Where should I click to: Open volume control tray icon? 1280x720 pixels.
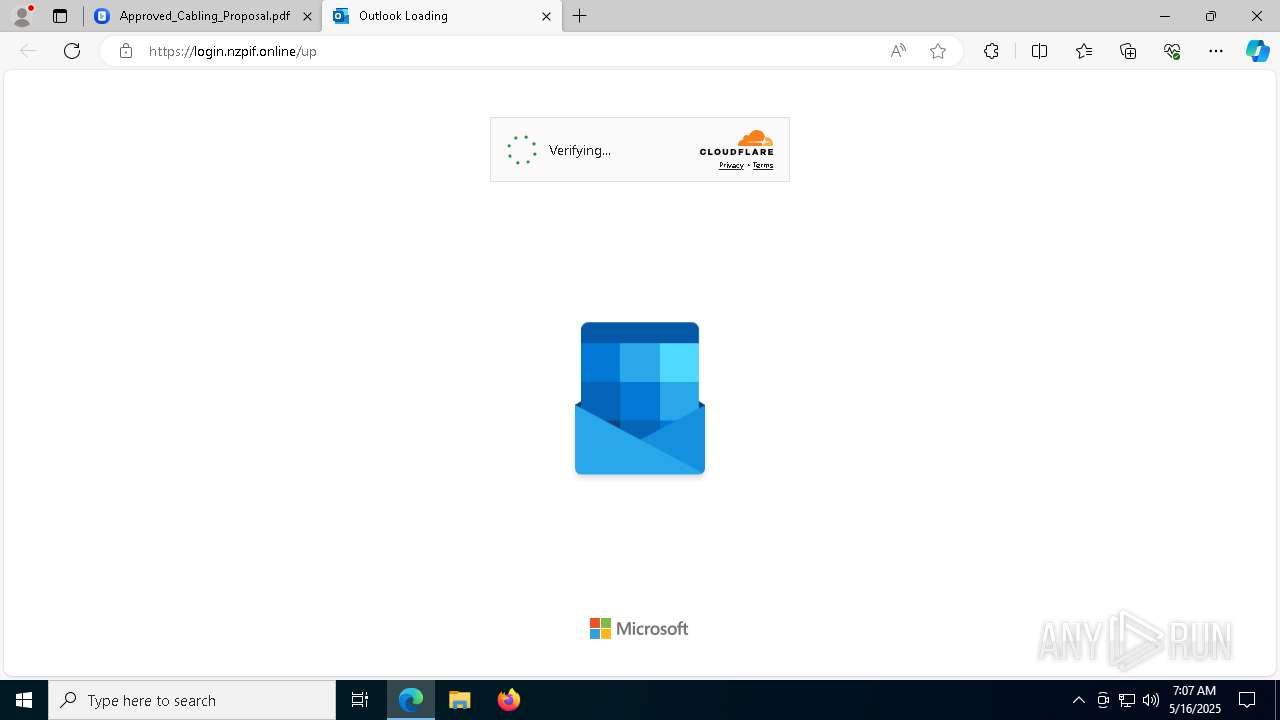pyautogui.click(x=1151, y=700)
